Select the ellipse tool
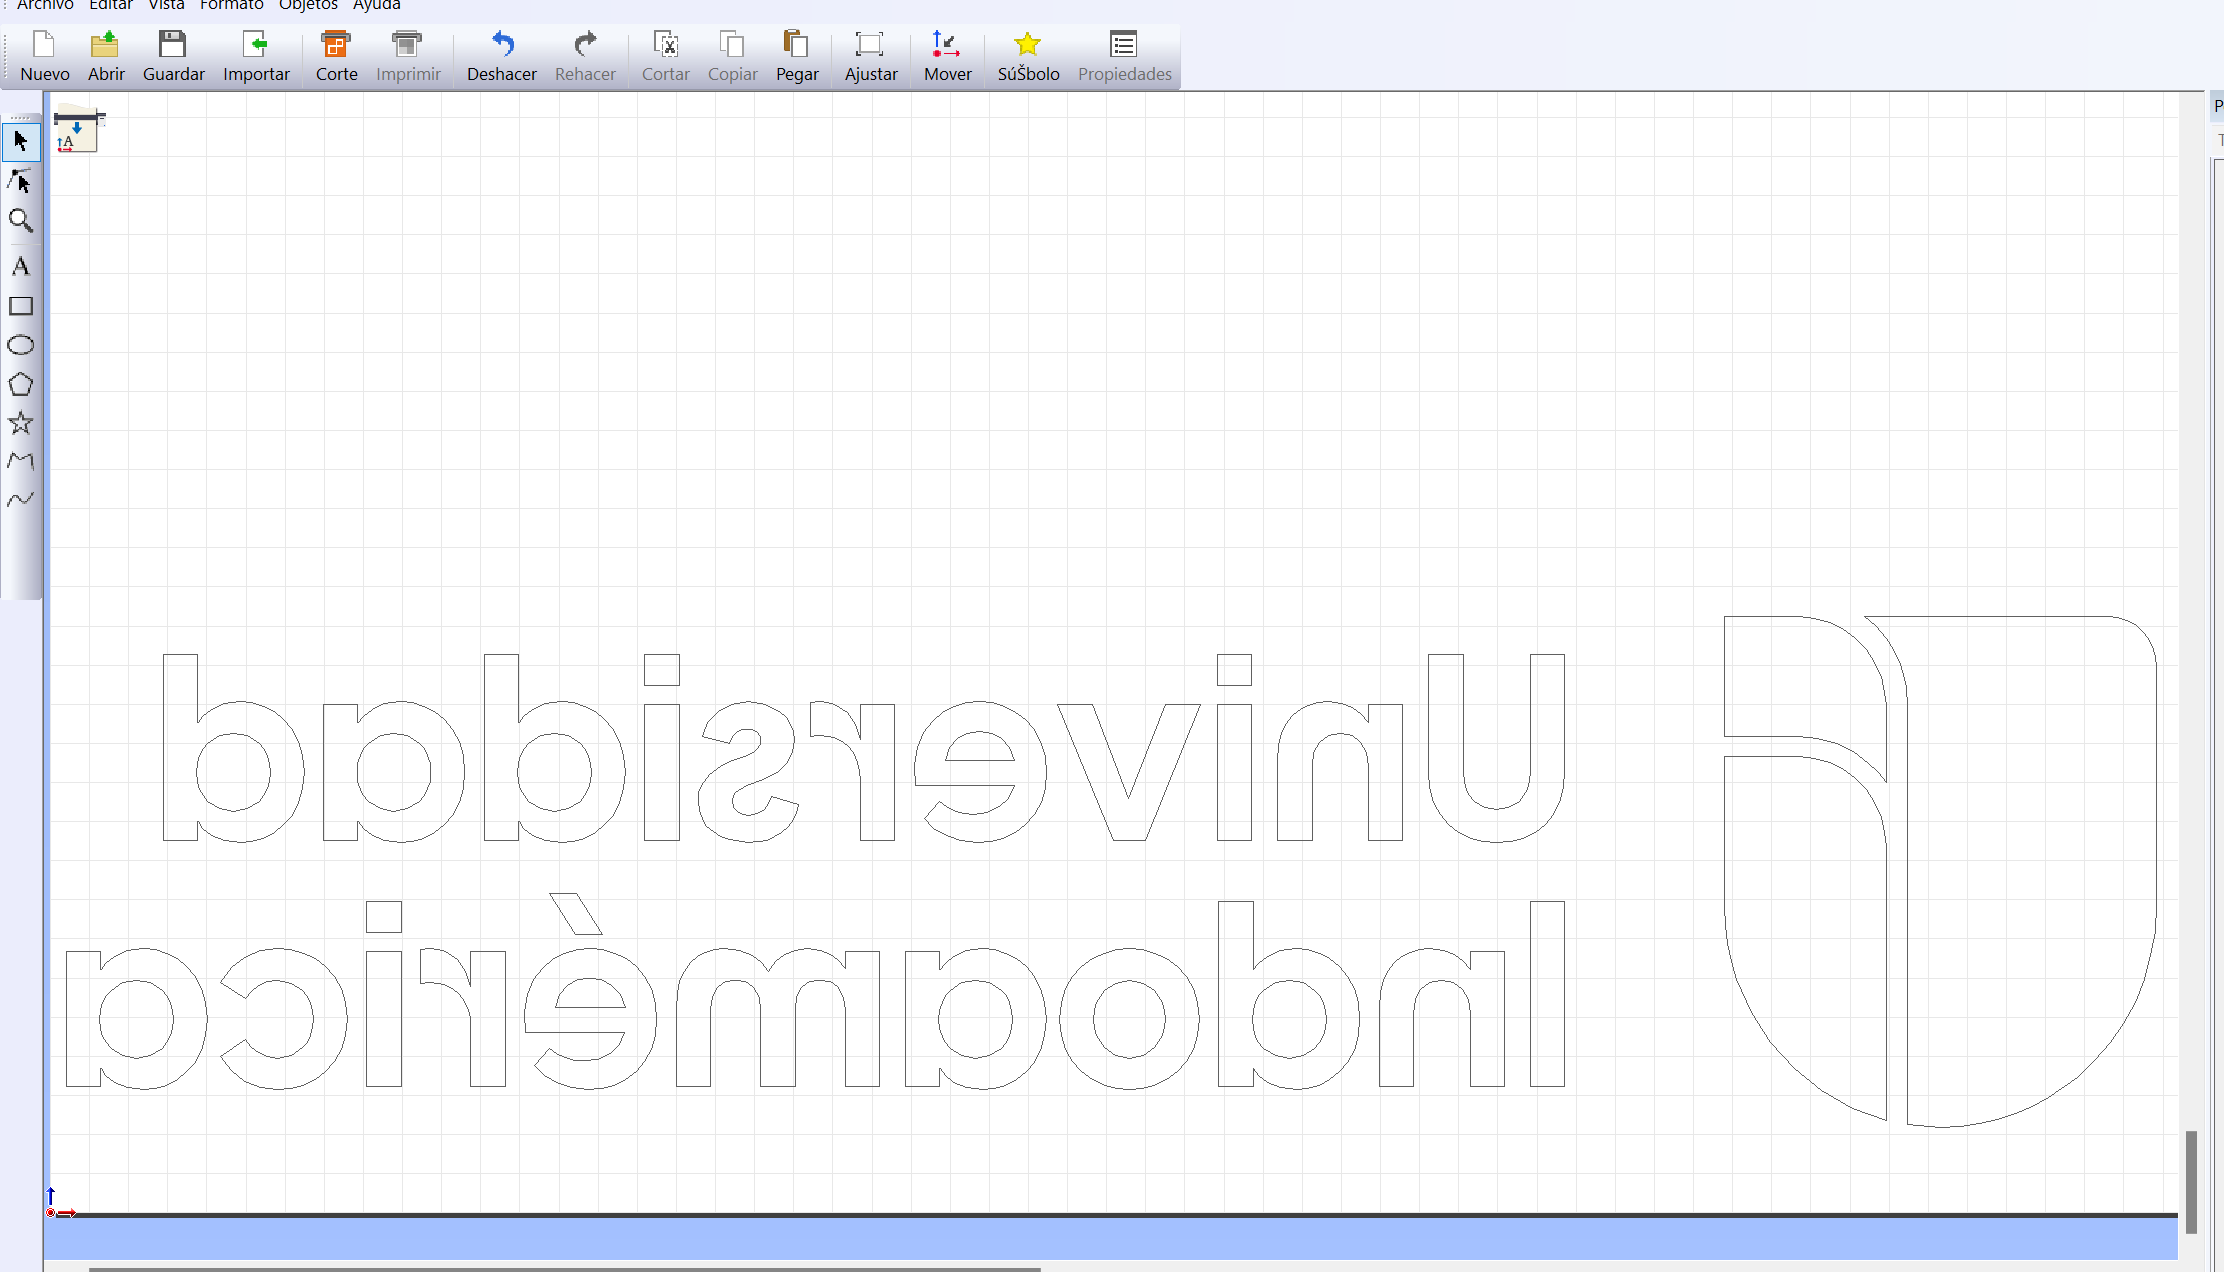This screenshot has width=2224, height=1272. (21, 345)
